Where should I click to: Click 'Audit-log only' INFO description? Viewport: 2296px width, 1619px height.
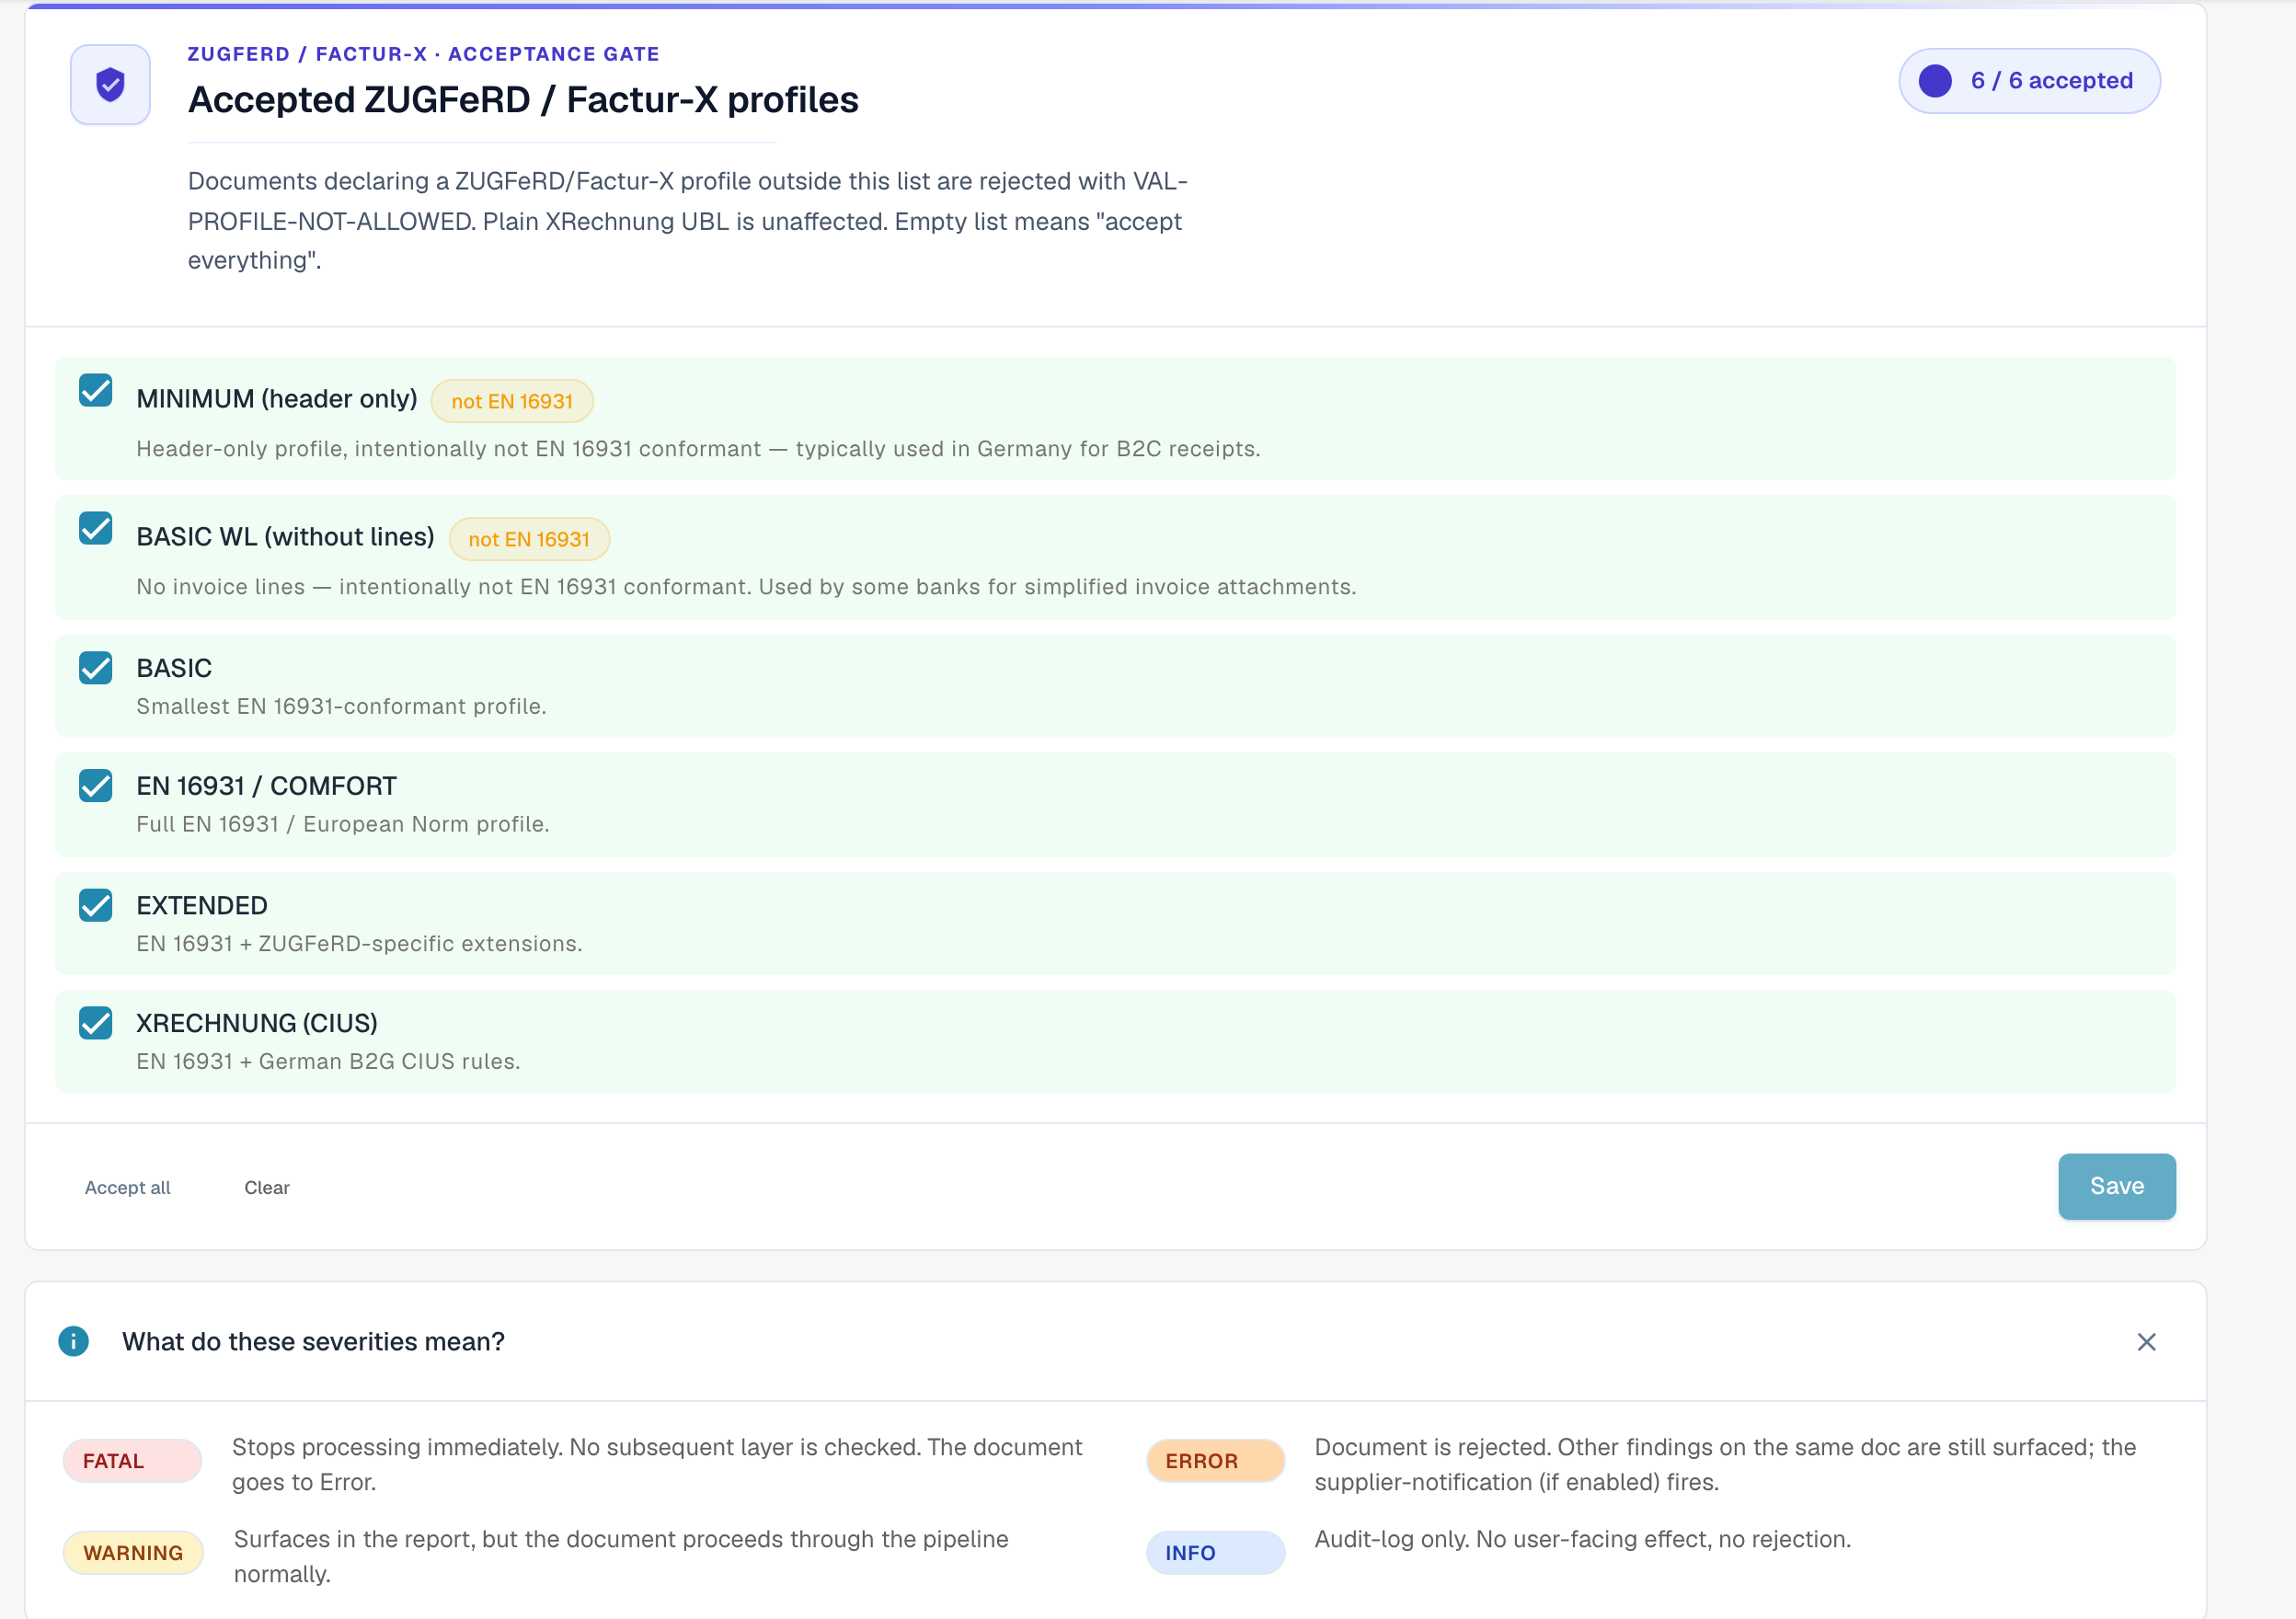(x=1582, y=1539)
